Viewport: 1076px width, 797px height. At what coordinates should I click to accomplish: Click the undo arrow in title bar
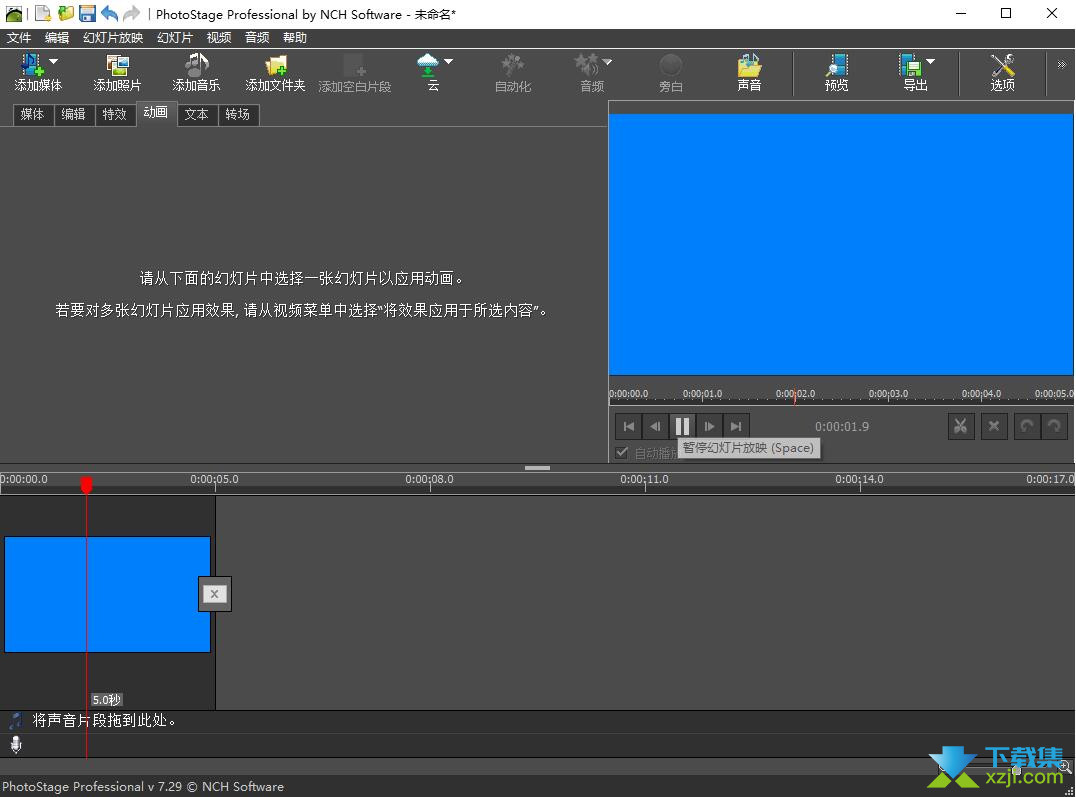coord(109,13)
